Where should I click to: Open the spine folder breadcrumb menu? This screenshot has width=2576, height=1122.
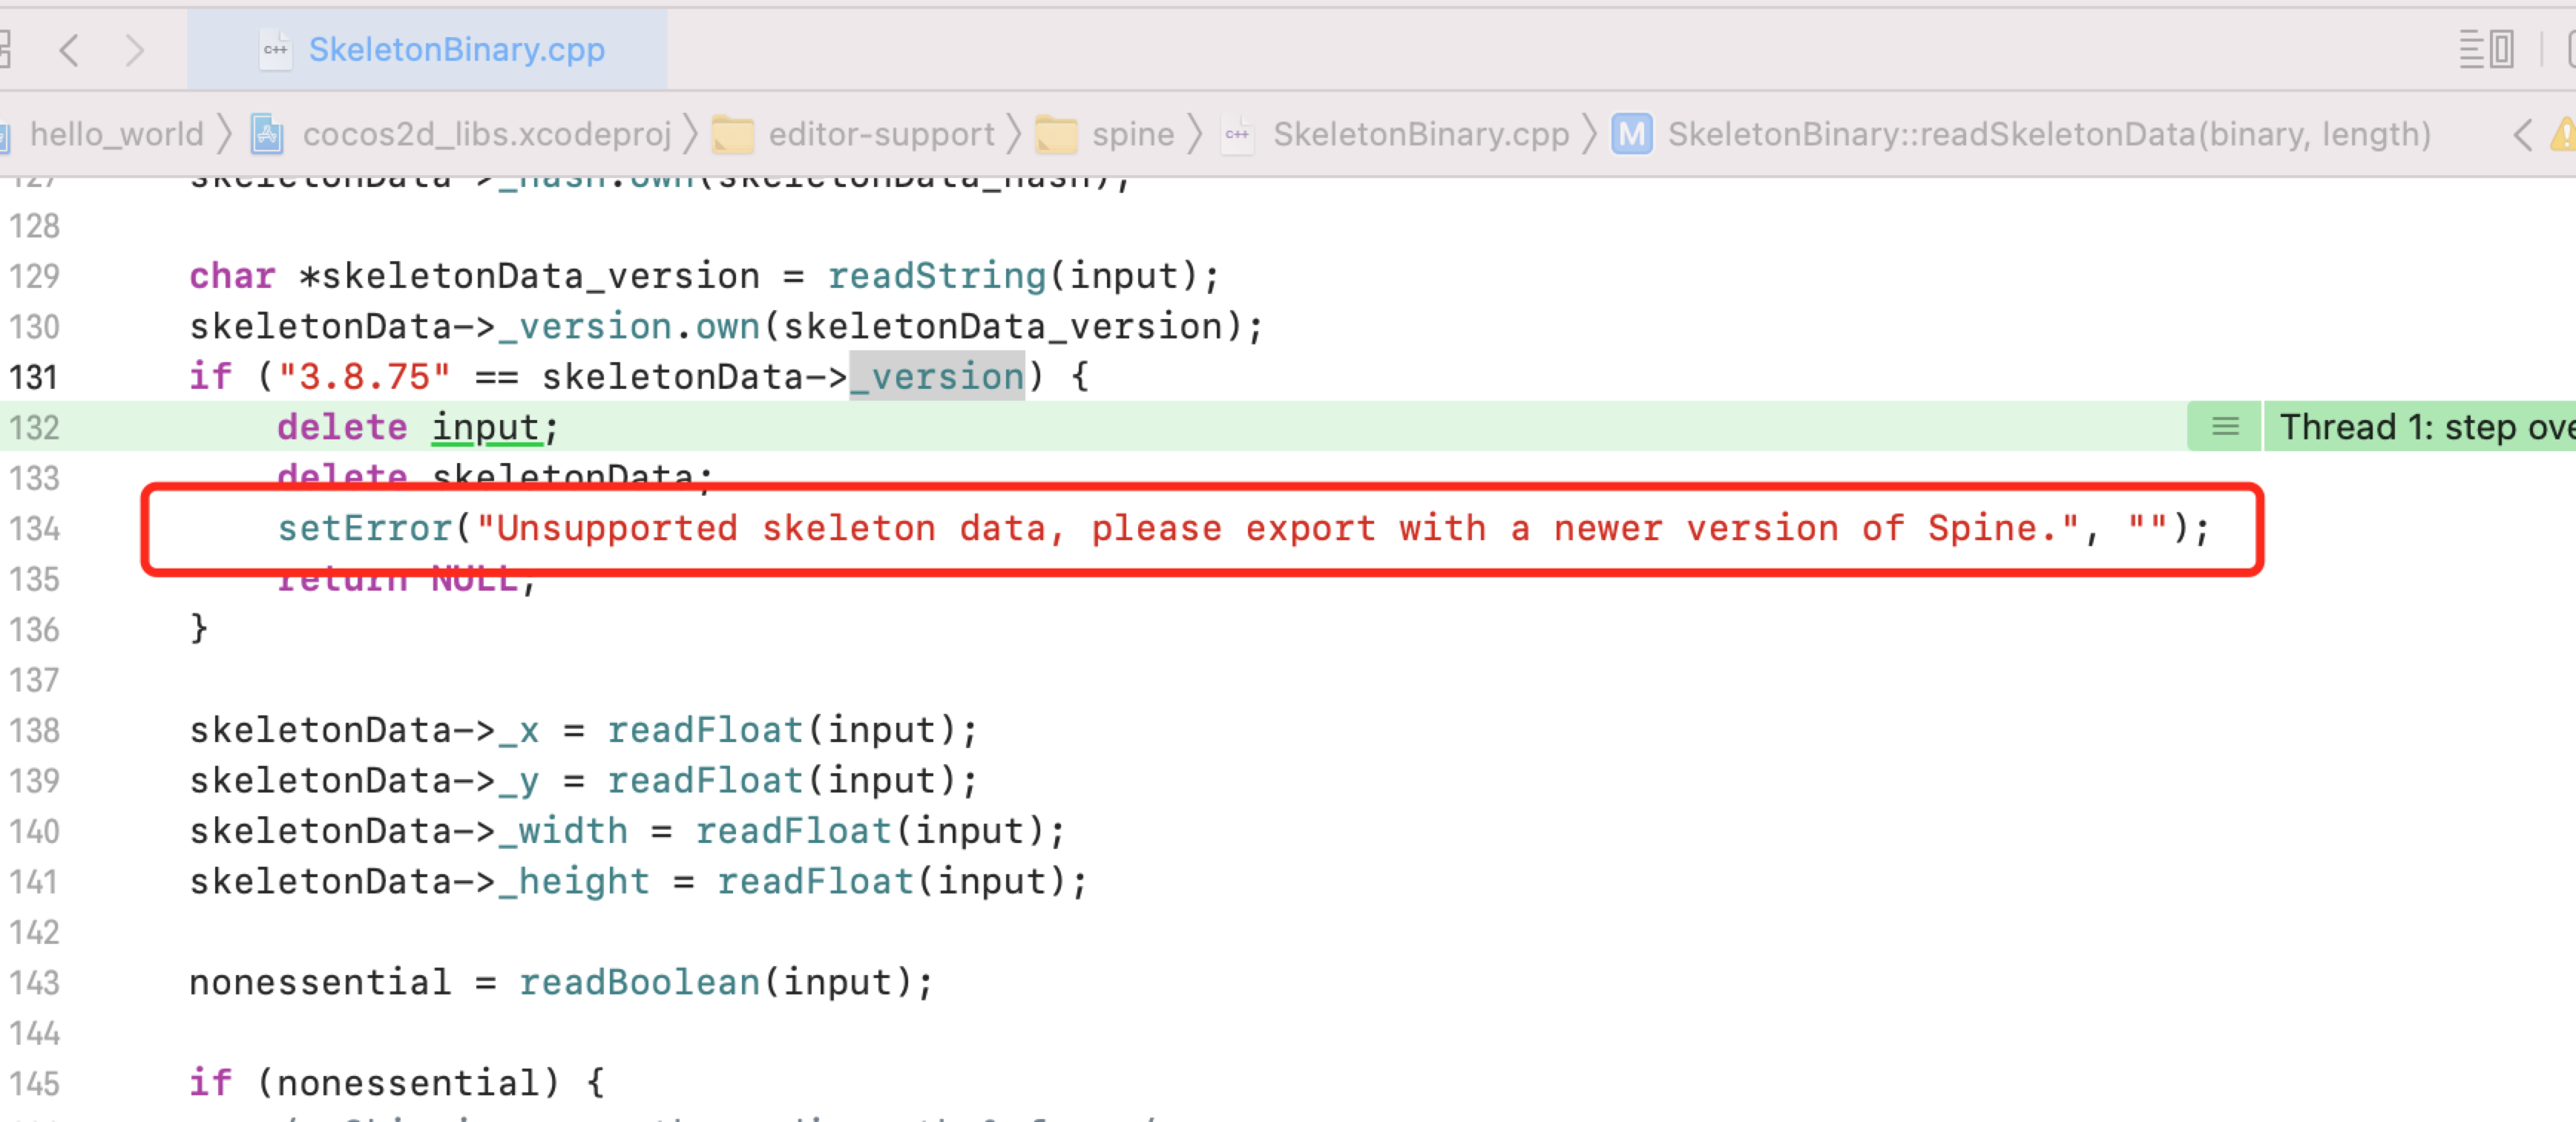(x=1132, y=134)
